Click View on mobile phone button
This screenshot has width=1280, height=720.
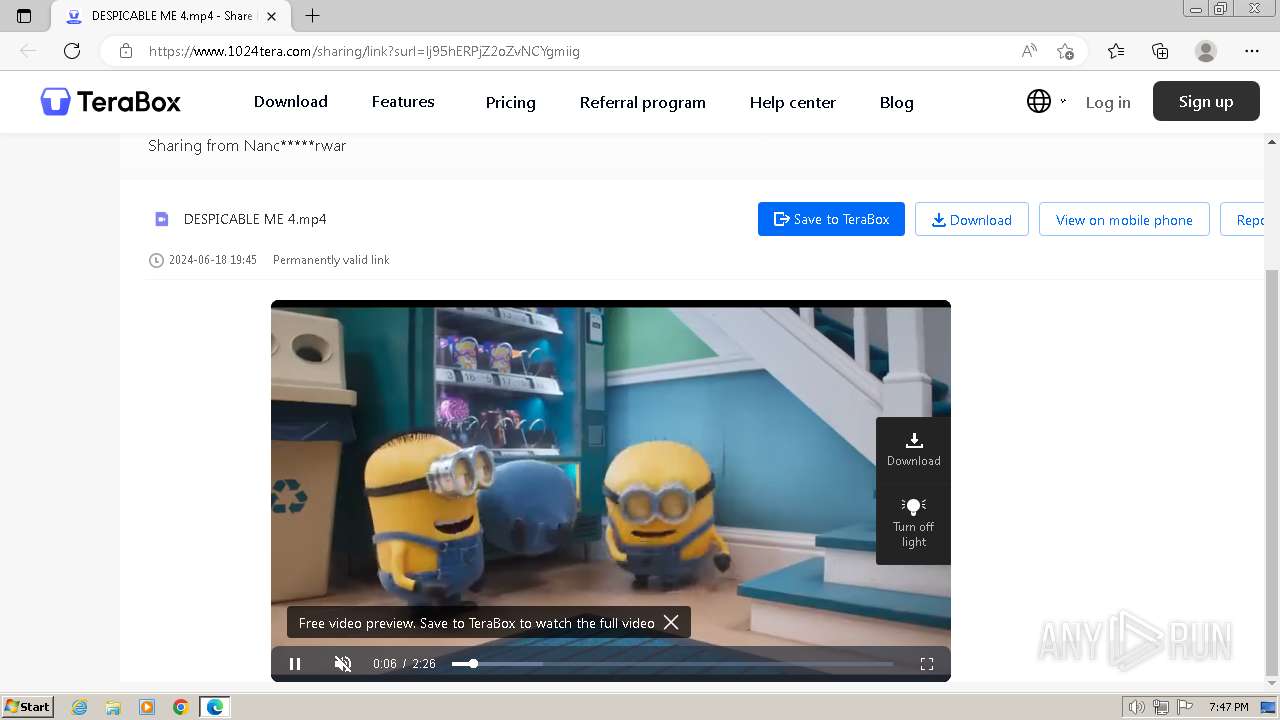pos(1124,219)
